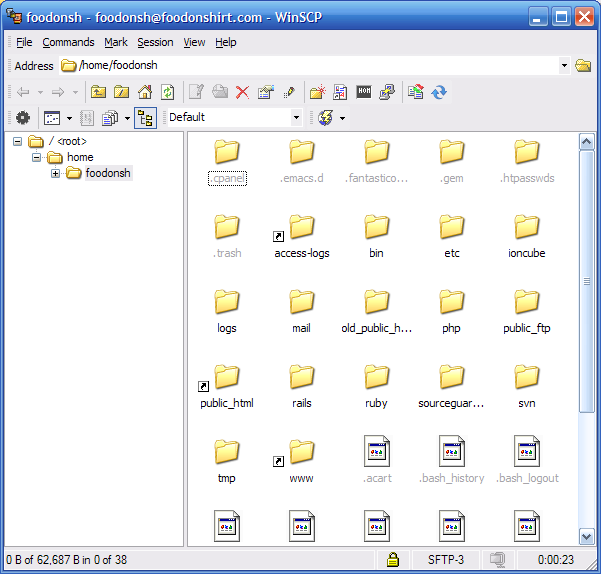Expand the foodonsh tree node
Screen dimensions: 601x574
coord(55,173)
